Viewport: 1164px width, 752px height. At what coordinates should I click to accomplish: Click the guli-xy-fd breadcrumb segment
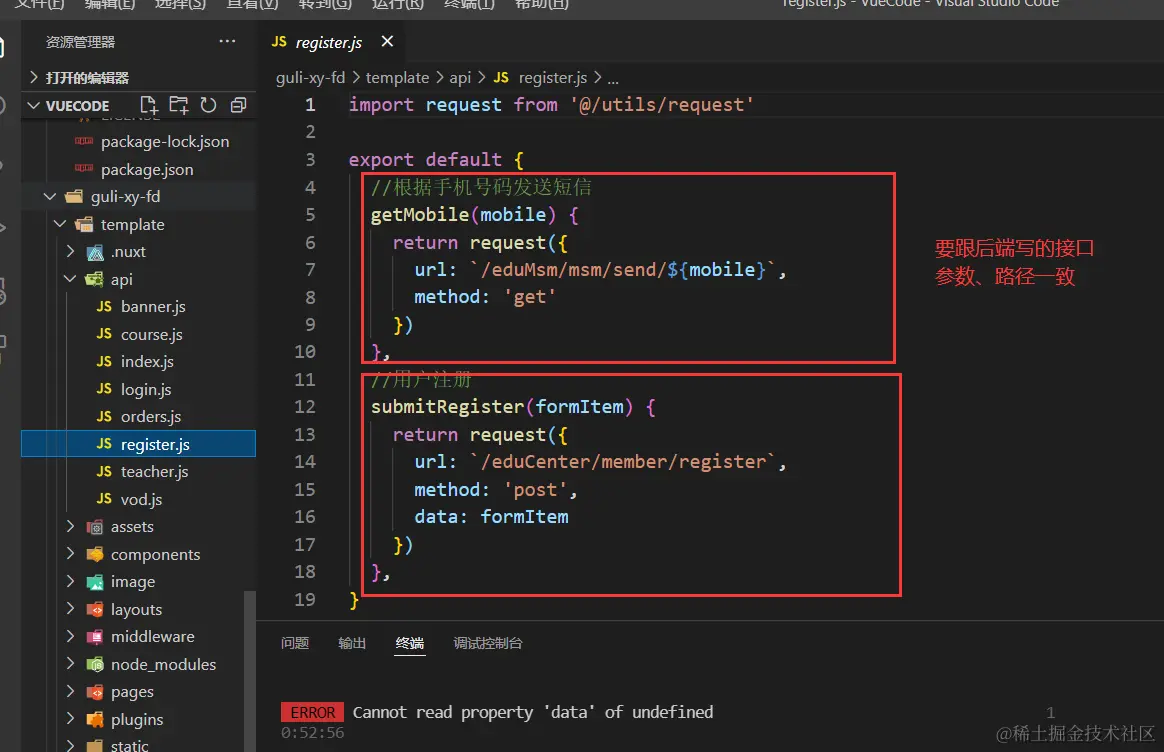pos(310,77)
